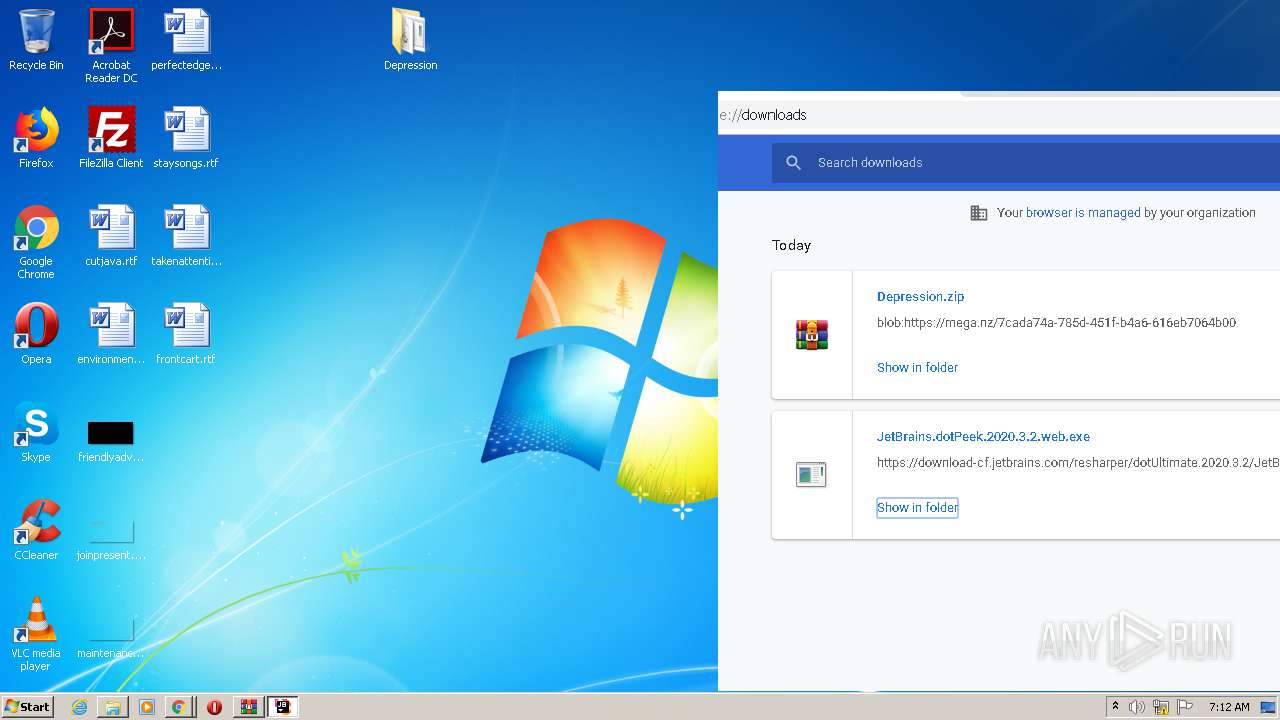This screenshot has height=720, width=1280.
Task: Open the Depression folder on desktop
Action: coord(410,40)
